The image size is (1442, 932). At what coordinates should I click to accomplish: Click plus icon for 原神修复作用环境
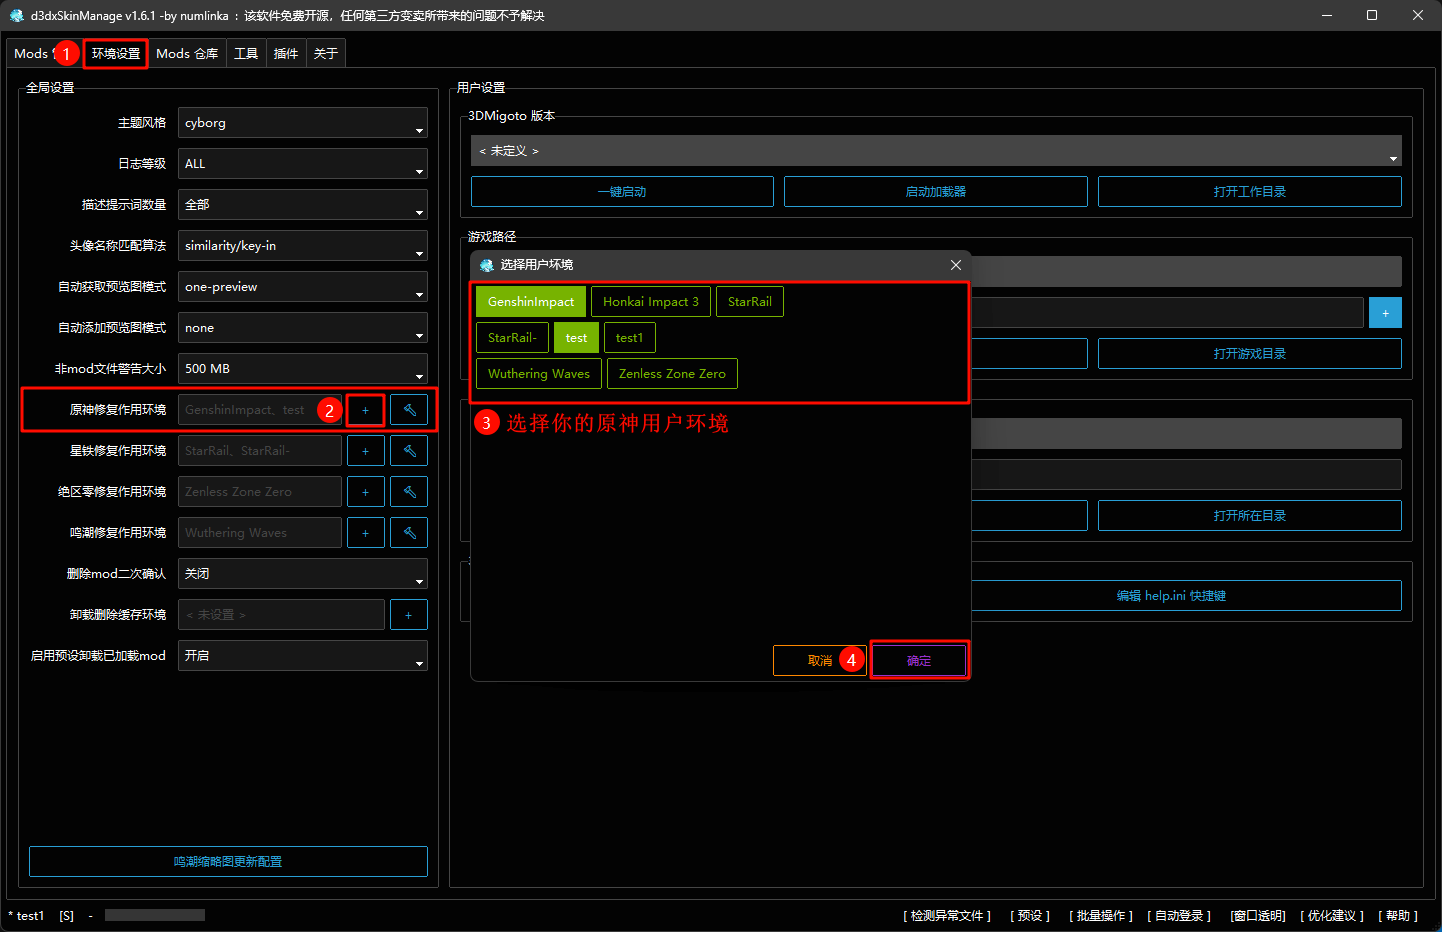(x=366, y=410)
